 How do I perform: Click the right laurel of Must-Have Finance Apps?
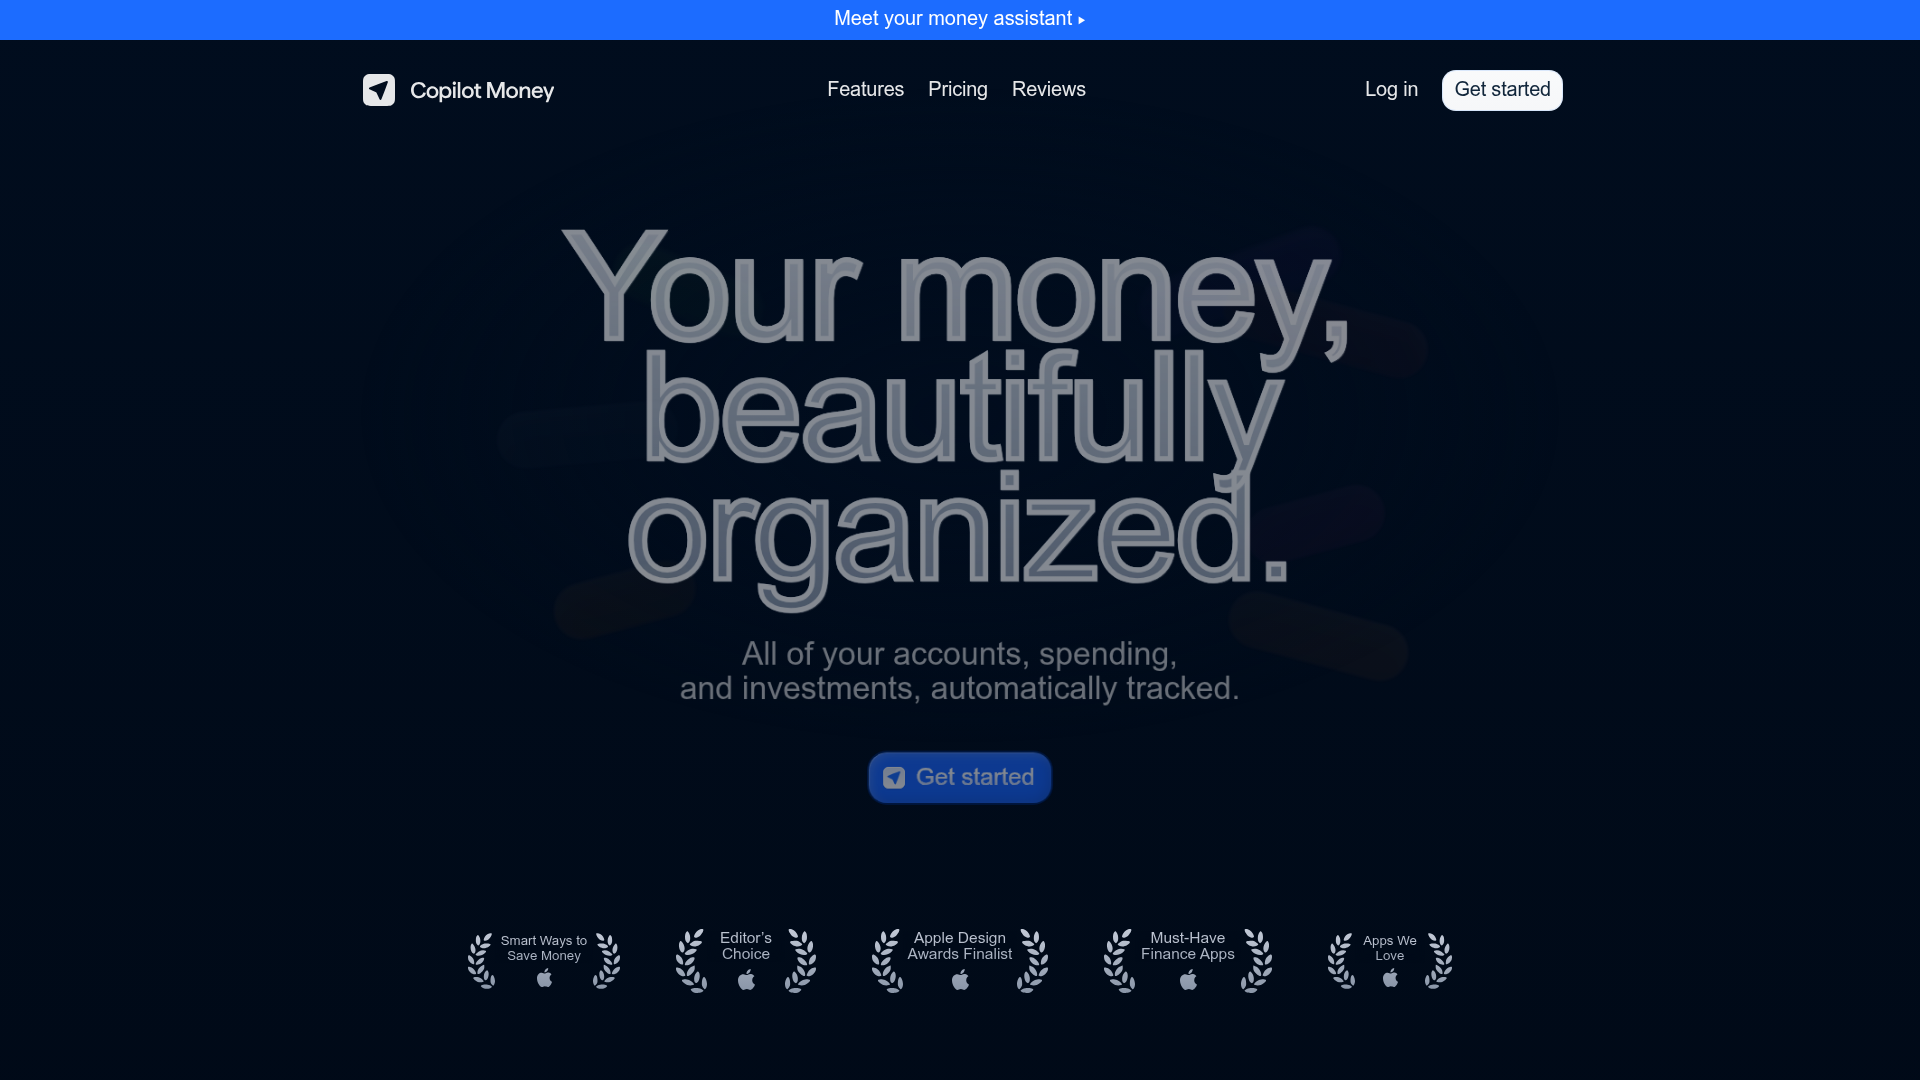(x=1257, y=961)
